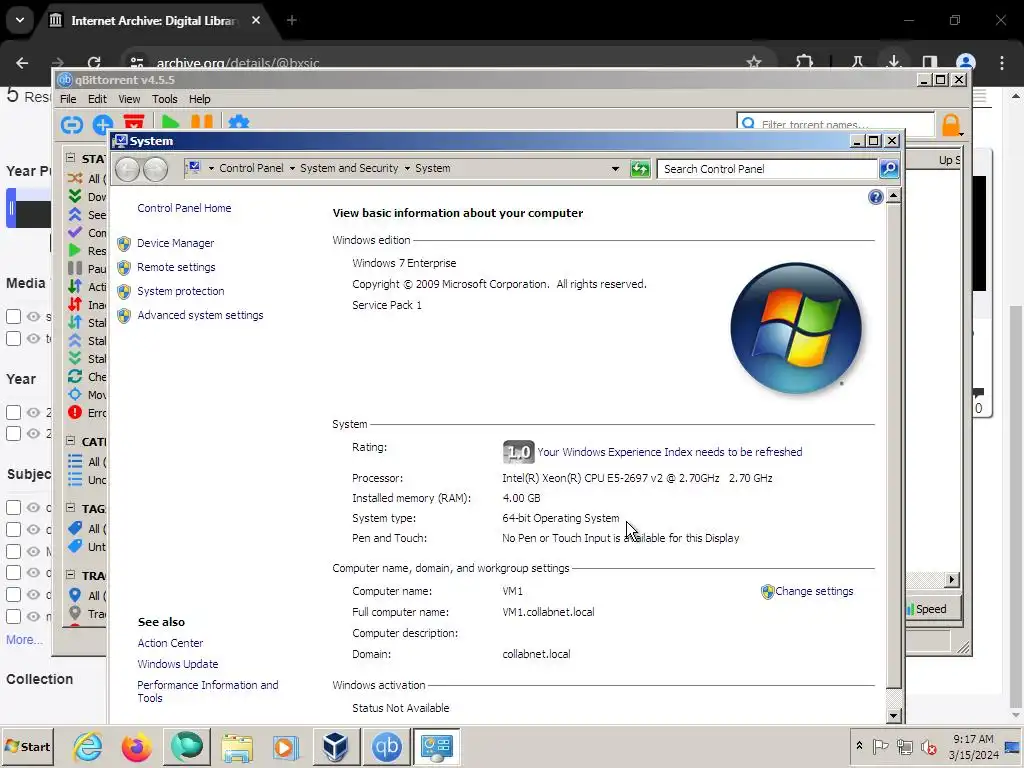Click the qBittorrent red Remove torrent icon

coord(134,123)
